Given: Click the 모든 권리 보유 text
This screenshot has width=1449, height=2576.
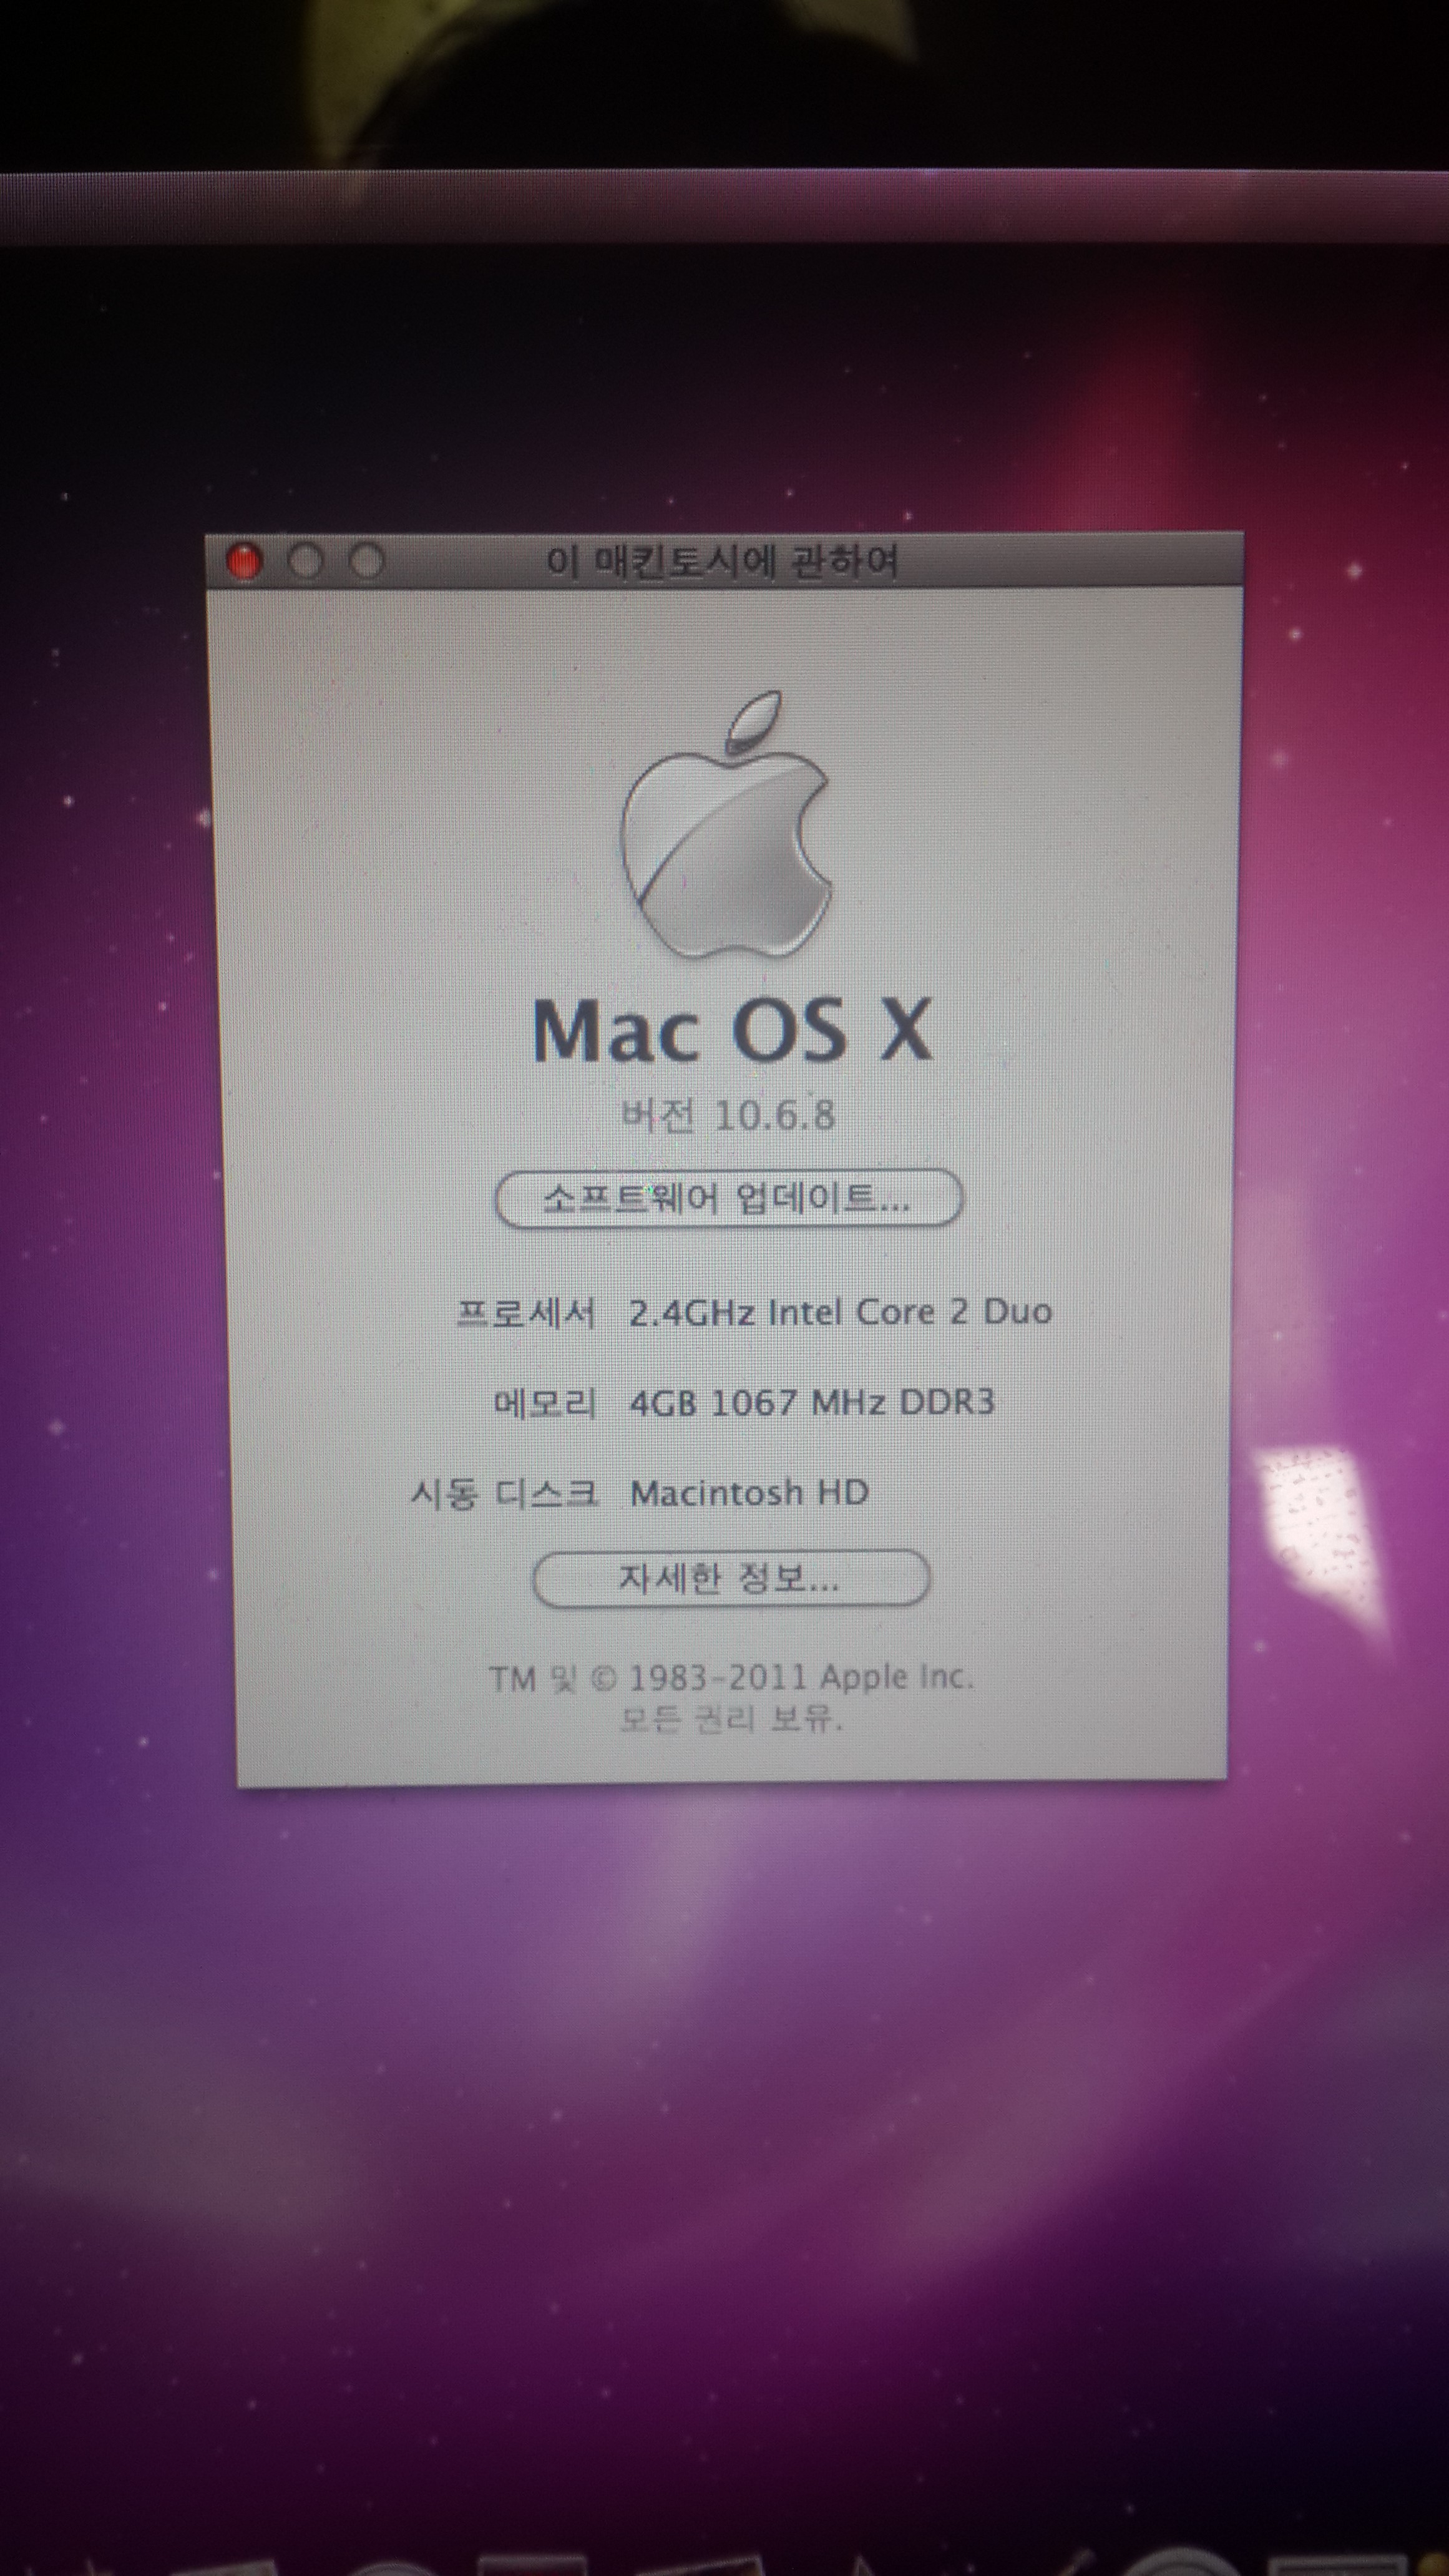Looking at the screenshot, I should tap(730, 1719).
